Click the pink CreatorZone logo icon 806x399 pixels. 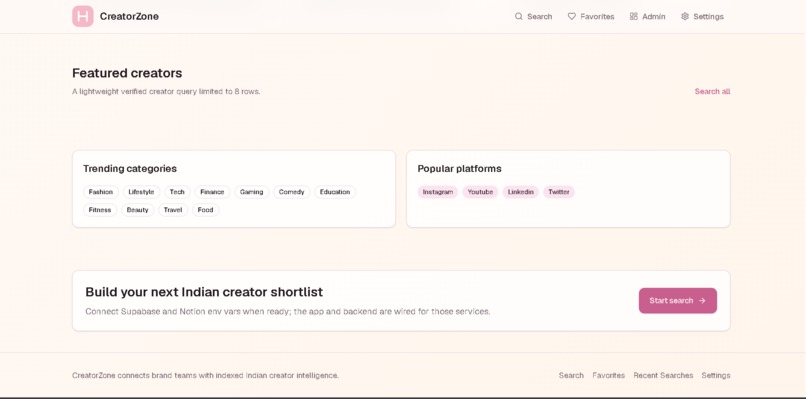(82, 16)
